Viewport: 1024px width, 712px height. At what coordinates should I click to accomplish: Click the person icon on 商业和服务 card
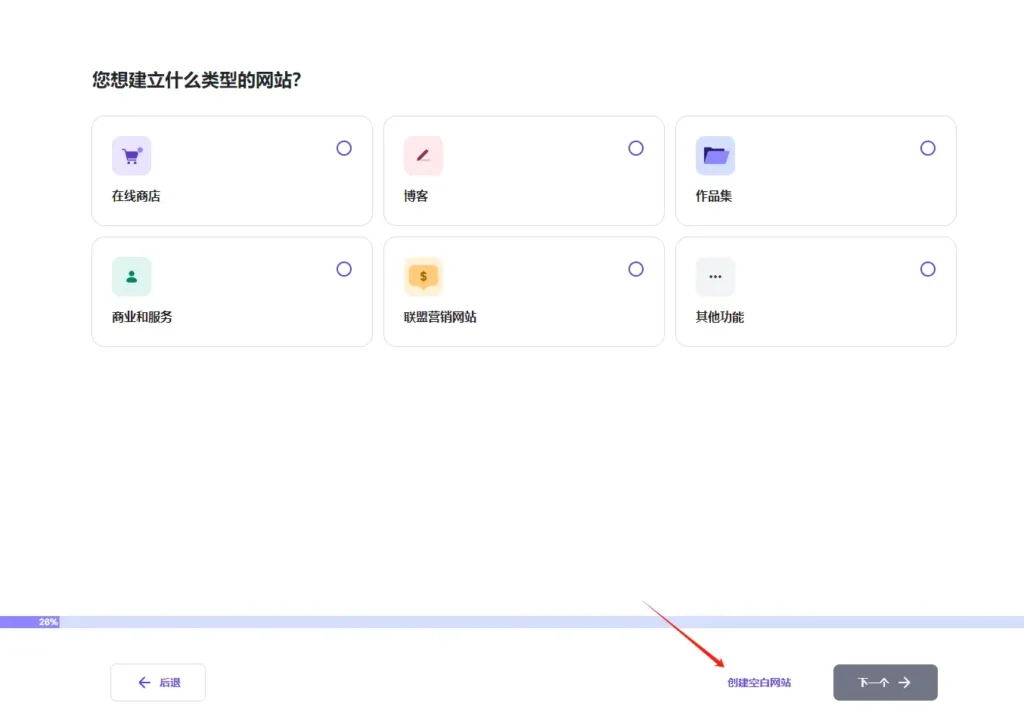[131, 276]
